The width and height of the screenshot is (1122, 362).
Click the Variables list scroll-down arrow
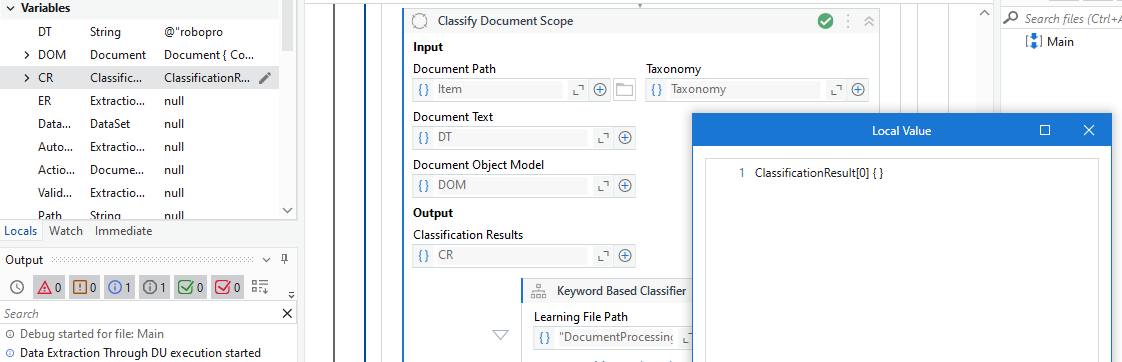point(288,210)
